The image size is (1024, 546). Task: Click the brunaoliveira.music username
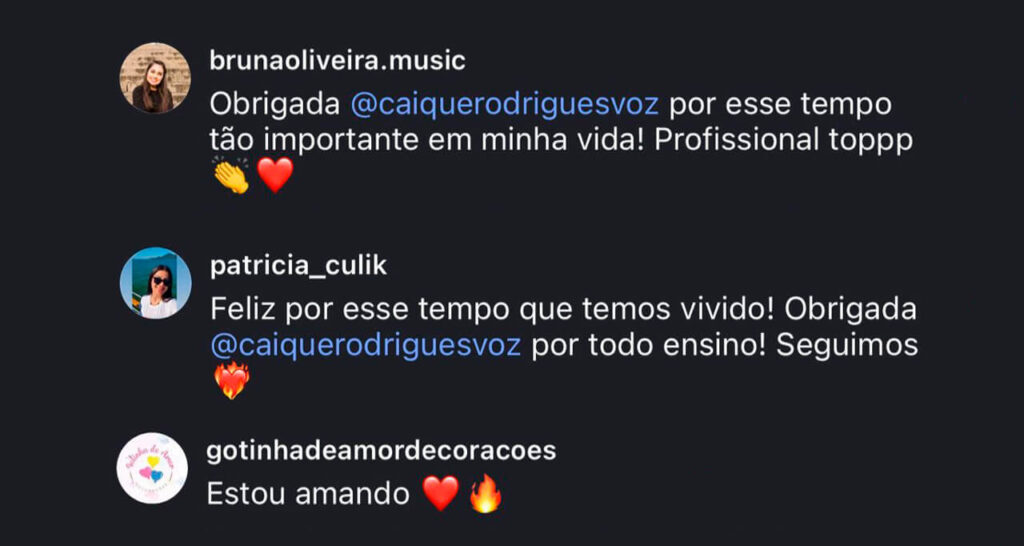pos(338,61)
